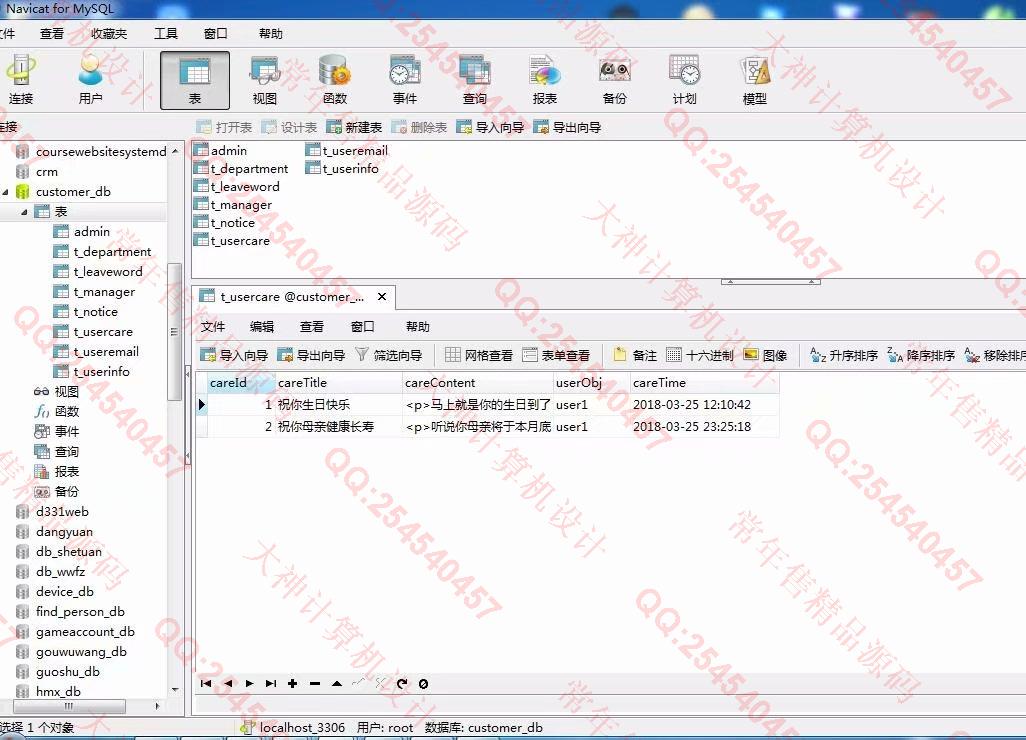The image size is (1026, 740).
Task: Close the t_usercare tab
Action: tap(382, 296)
